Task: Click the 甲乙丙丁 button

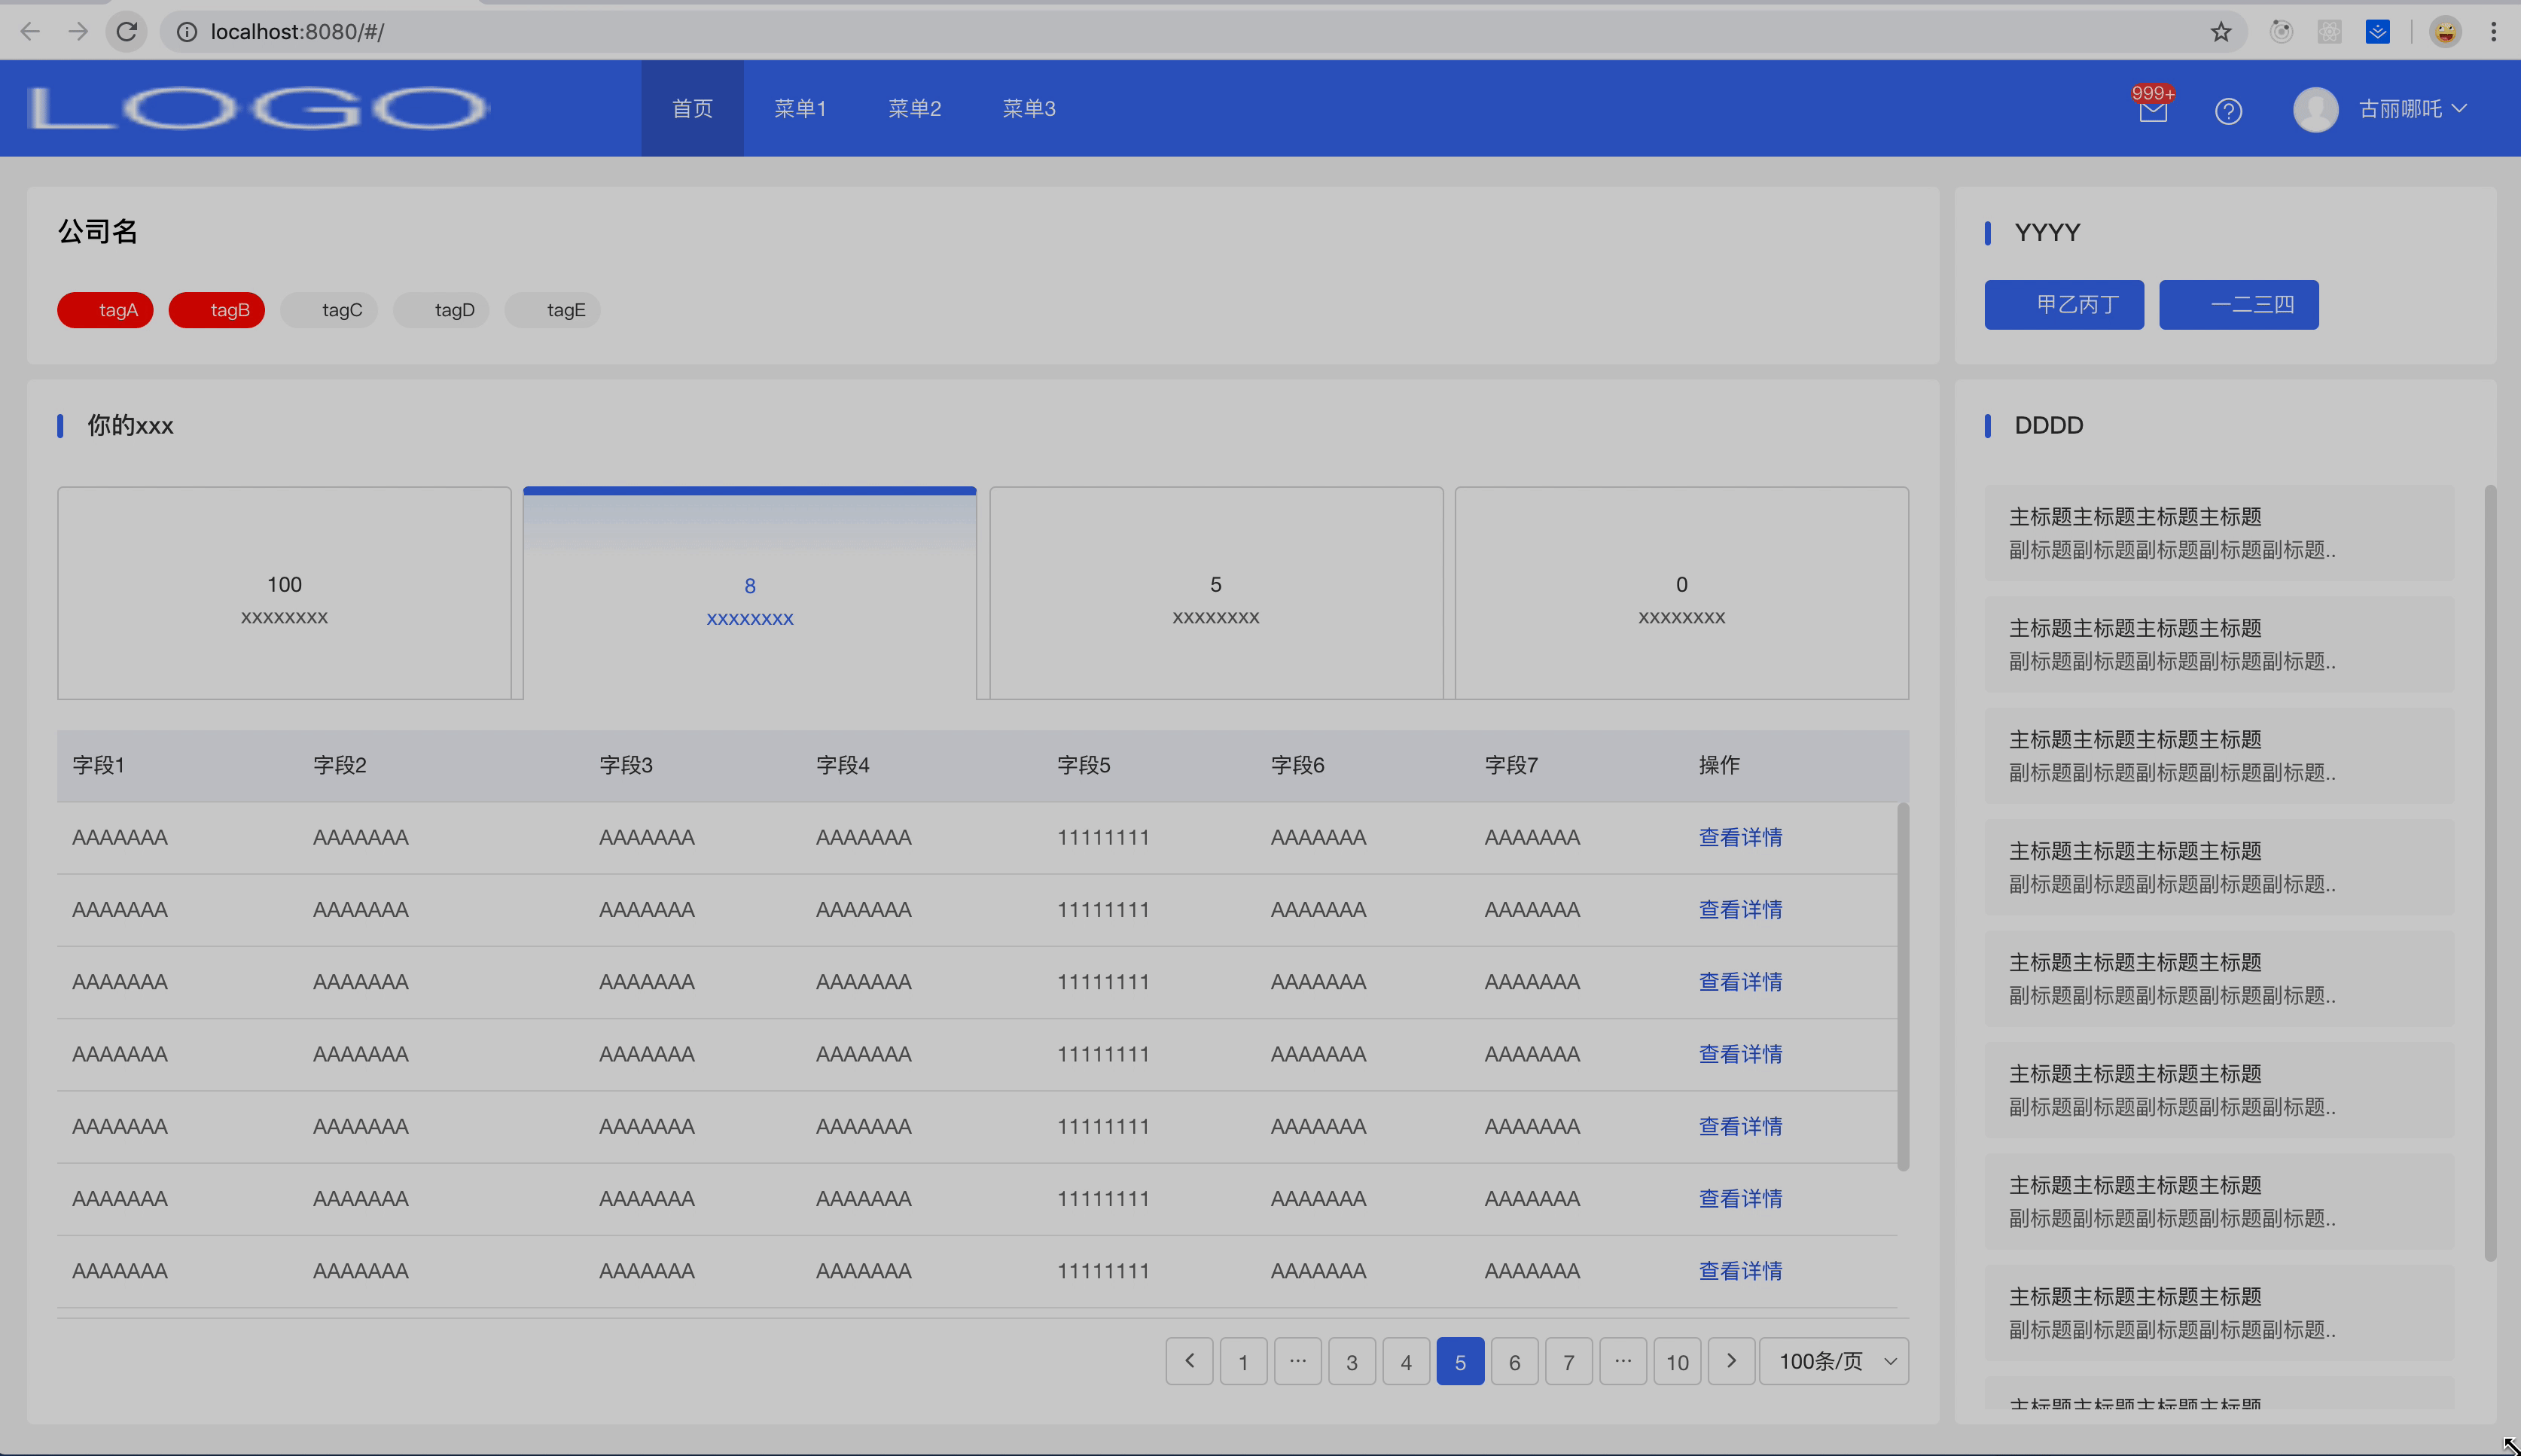Action: pyautogui.click(x=2063, y=304)
